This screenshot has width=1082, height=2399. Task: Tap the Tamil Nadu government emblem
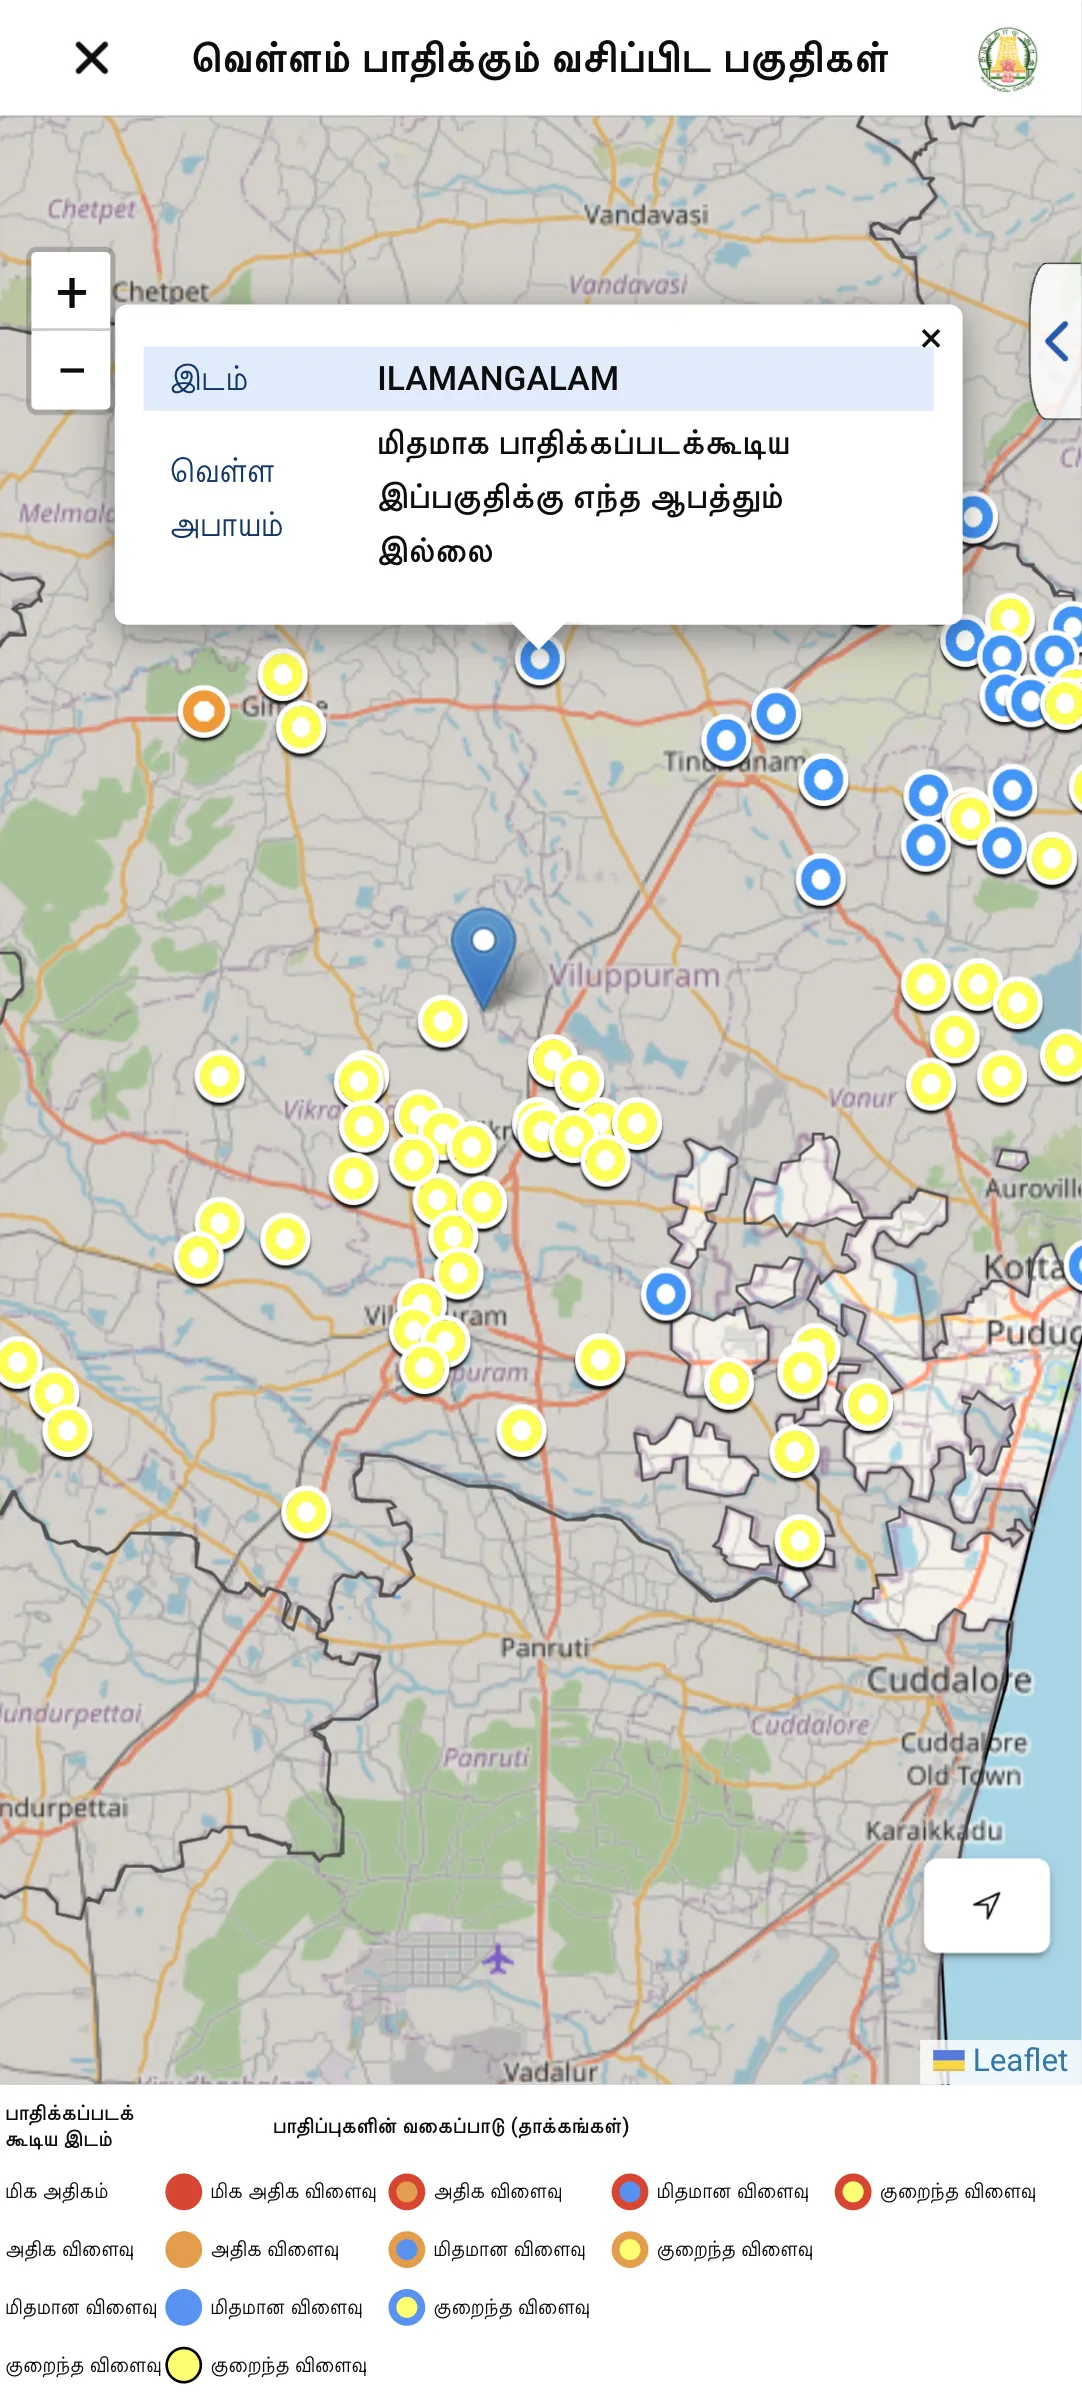[x=1008, y=59]
